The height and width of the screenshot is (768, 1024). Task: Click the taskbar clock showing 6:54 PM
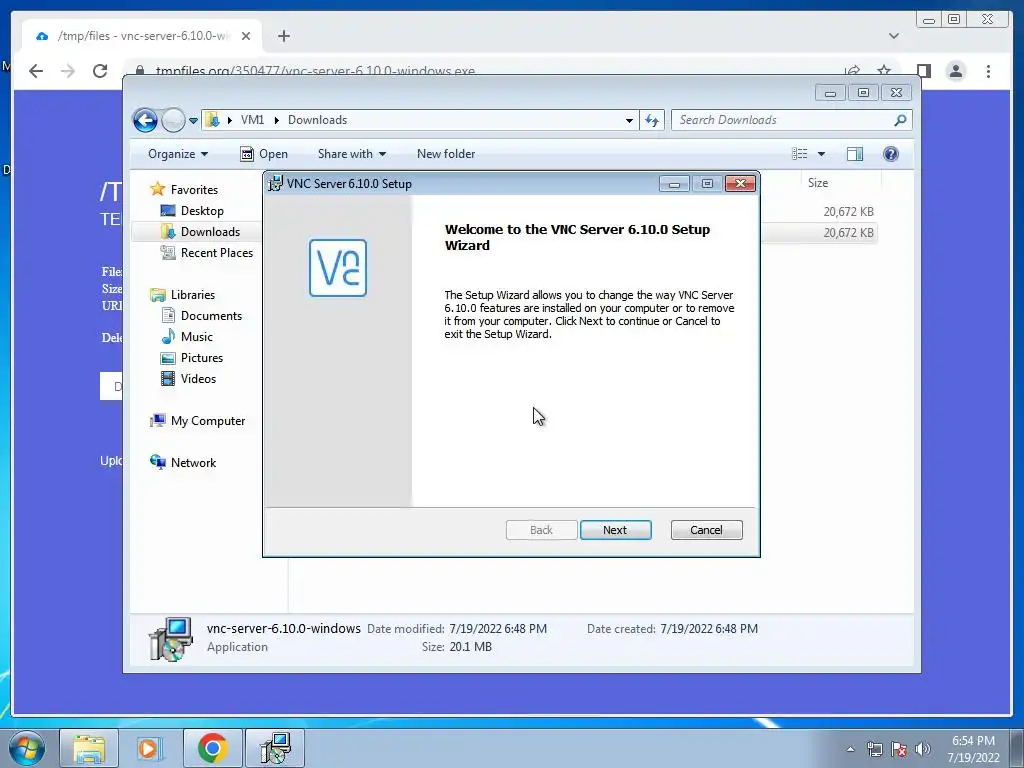tap(973, 748)
